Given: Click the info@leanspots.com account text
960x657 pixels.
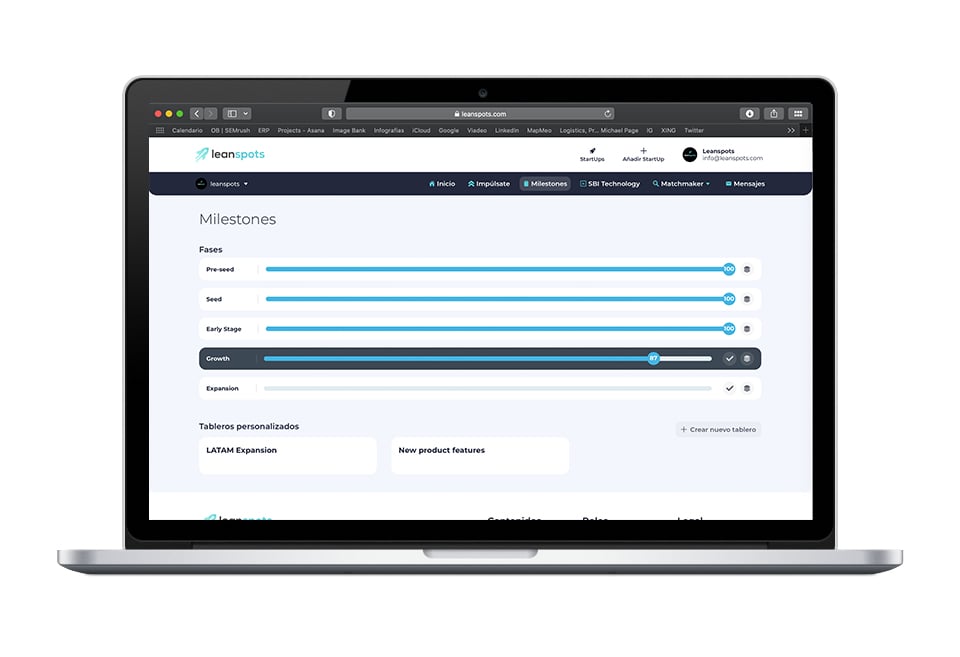Looking at the screenshot, I should (732, 158).
